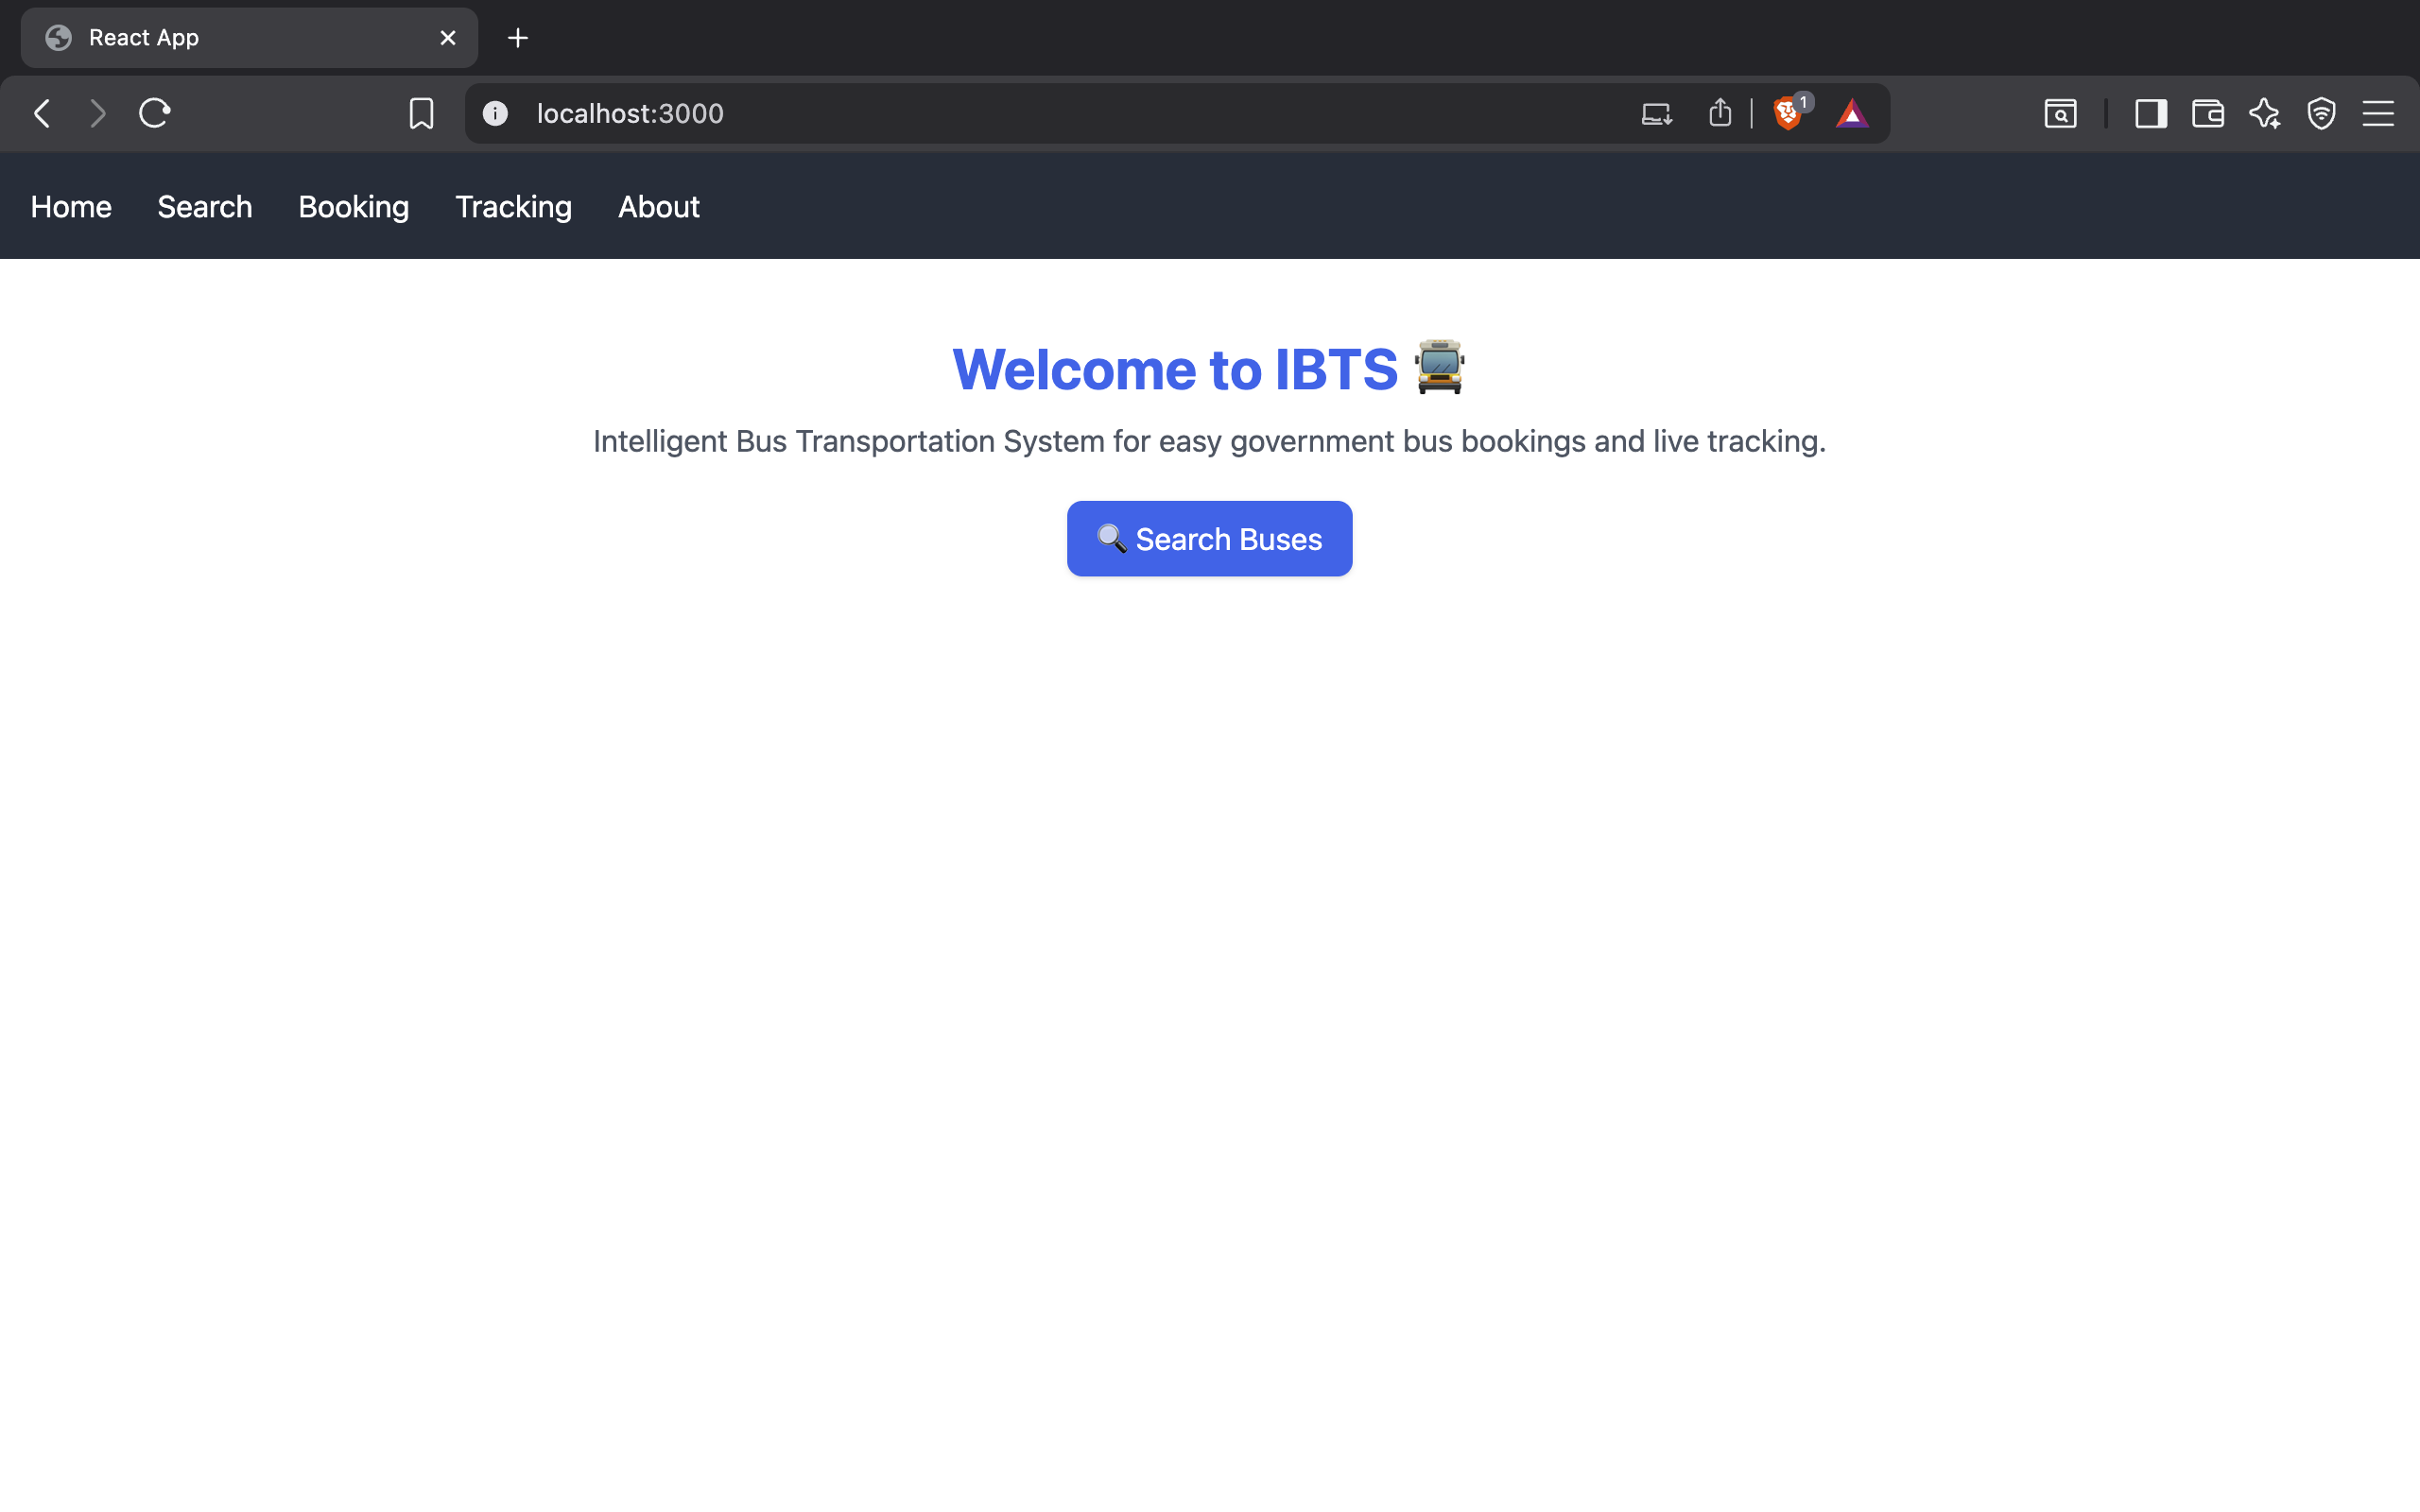Open the tab search icon
2420x1512 pixels.
point(2060,114)
